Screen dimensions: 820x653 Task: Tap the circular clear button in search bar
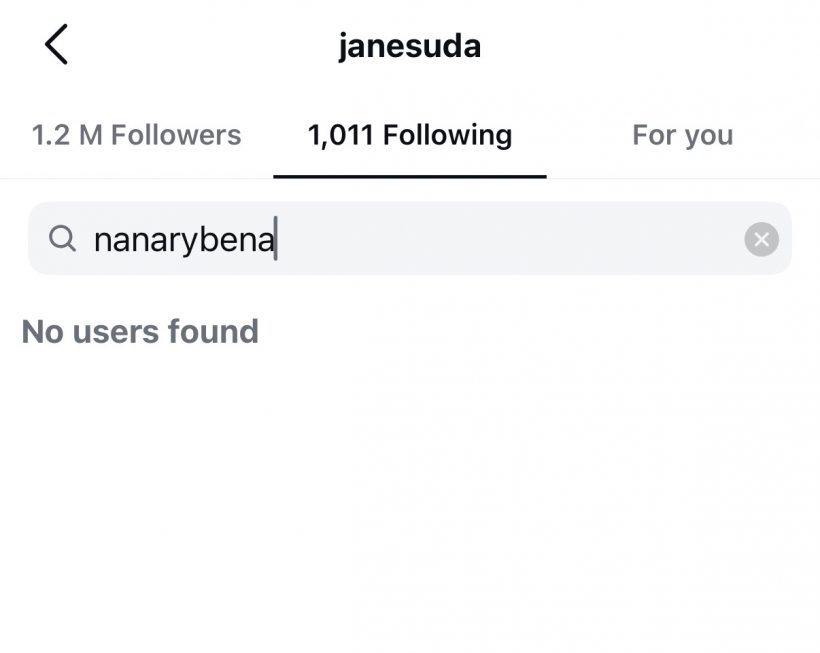click(x=761, y=238)
